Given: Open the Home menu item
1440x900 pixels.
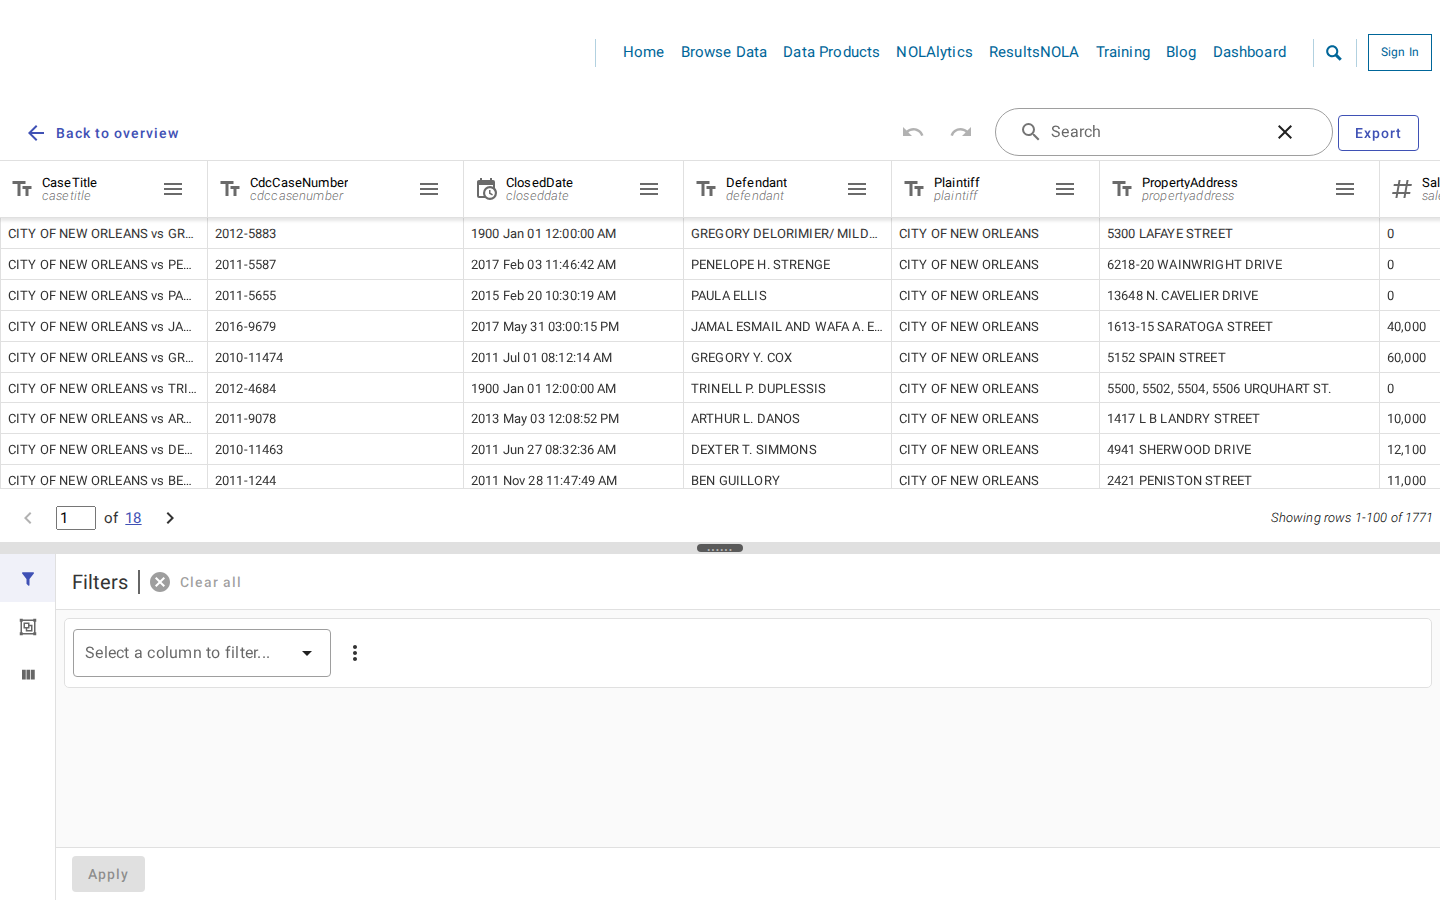Looking at the screenshot, I should (x=643, y=52).
